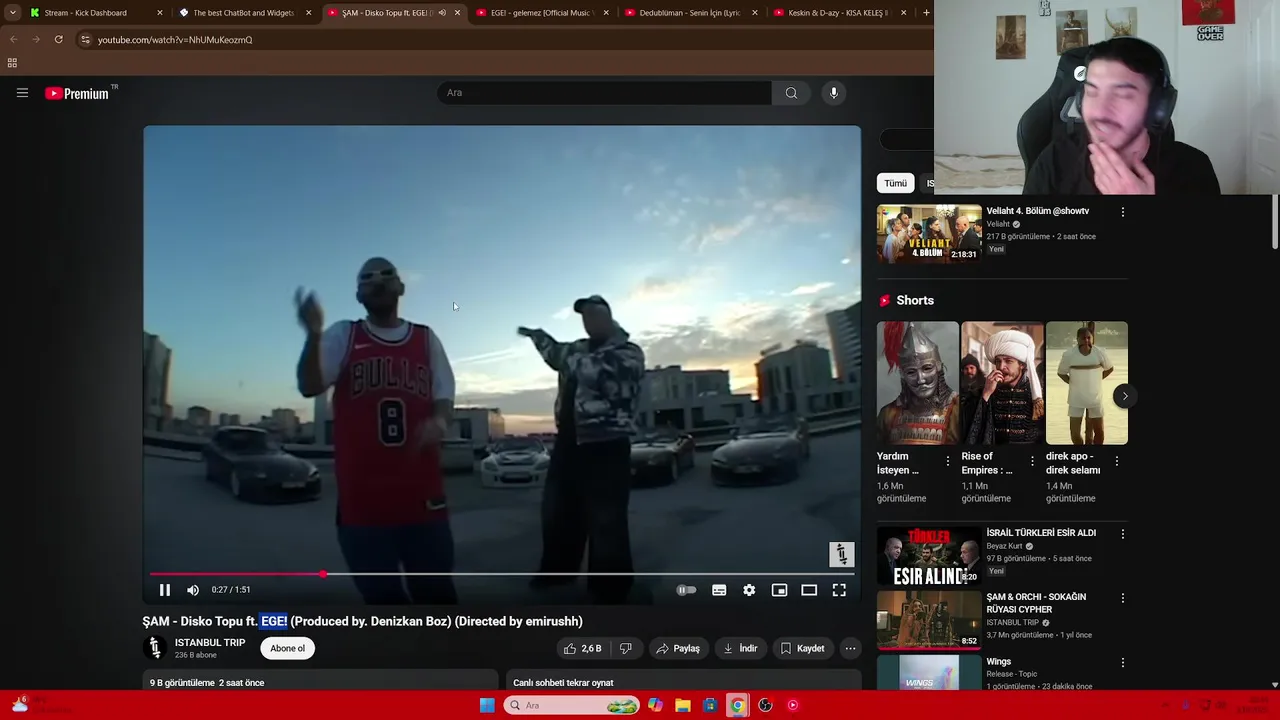
Task: Open YouTube hamburger guide menu
Action: click(22, 93)
